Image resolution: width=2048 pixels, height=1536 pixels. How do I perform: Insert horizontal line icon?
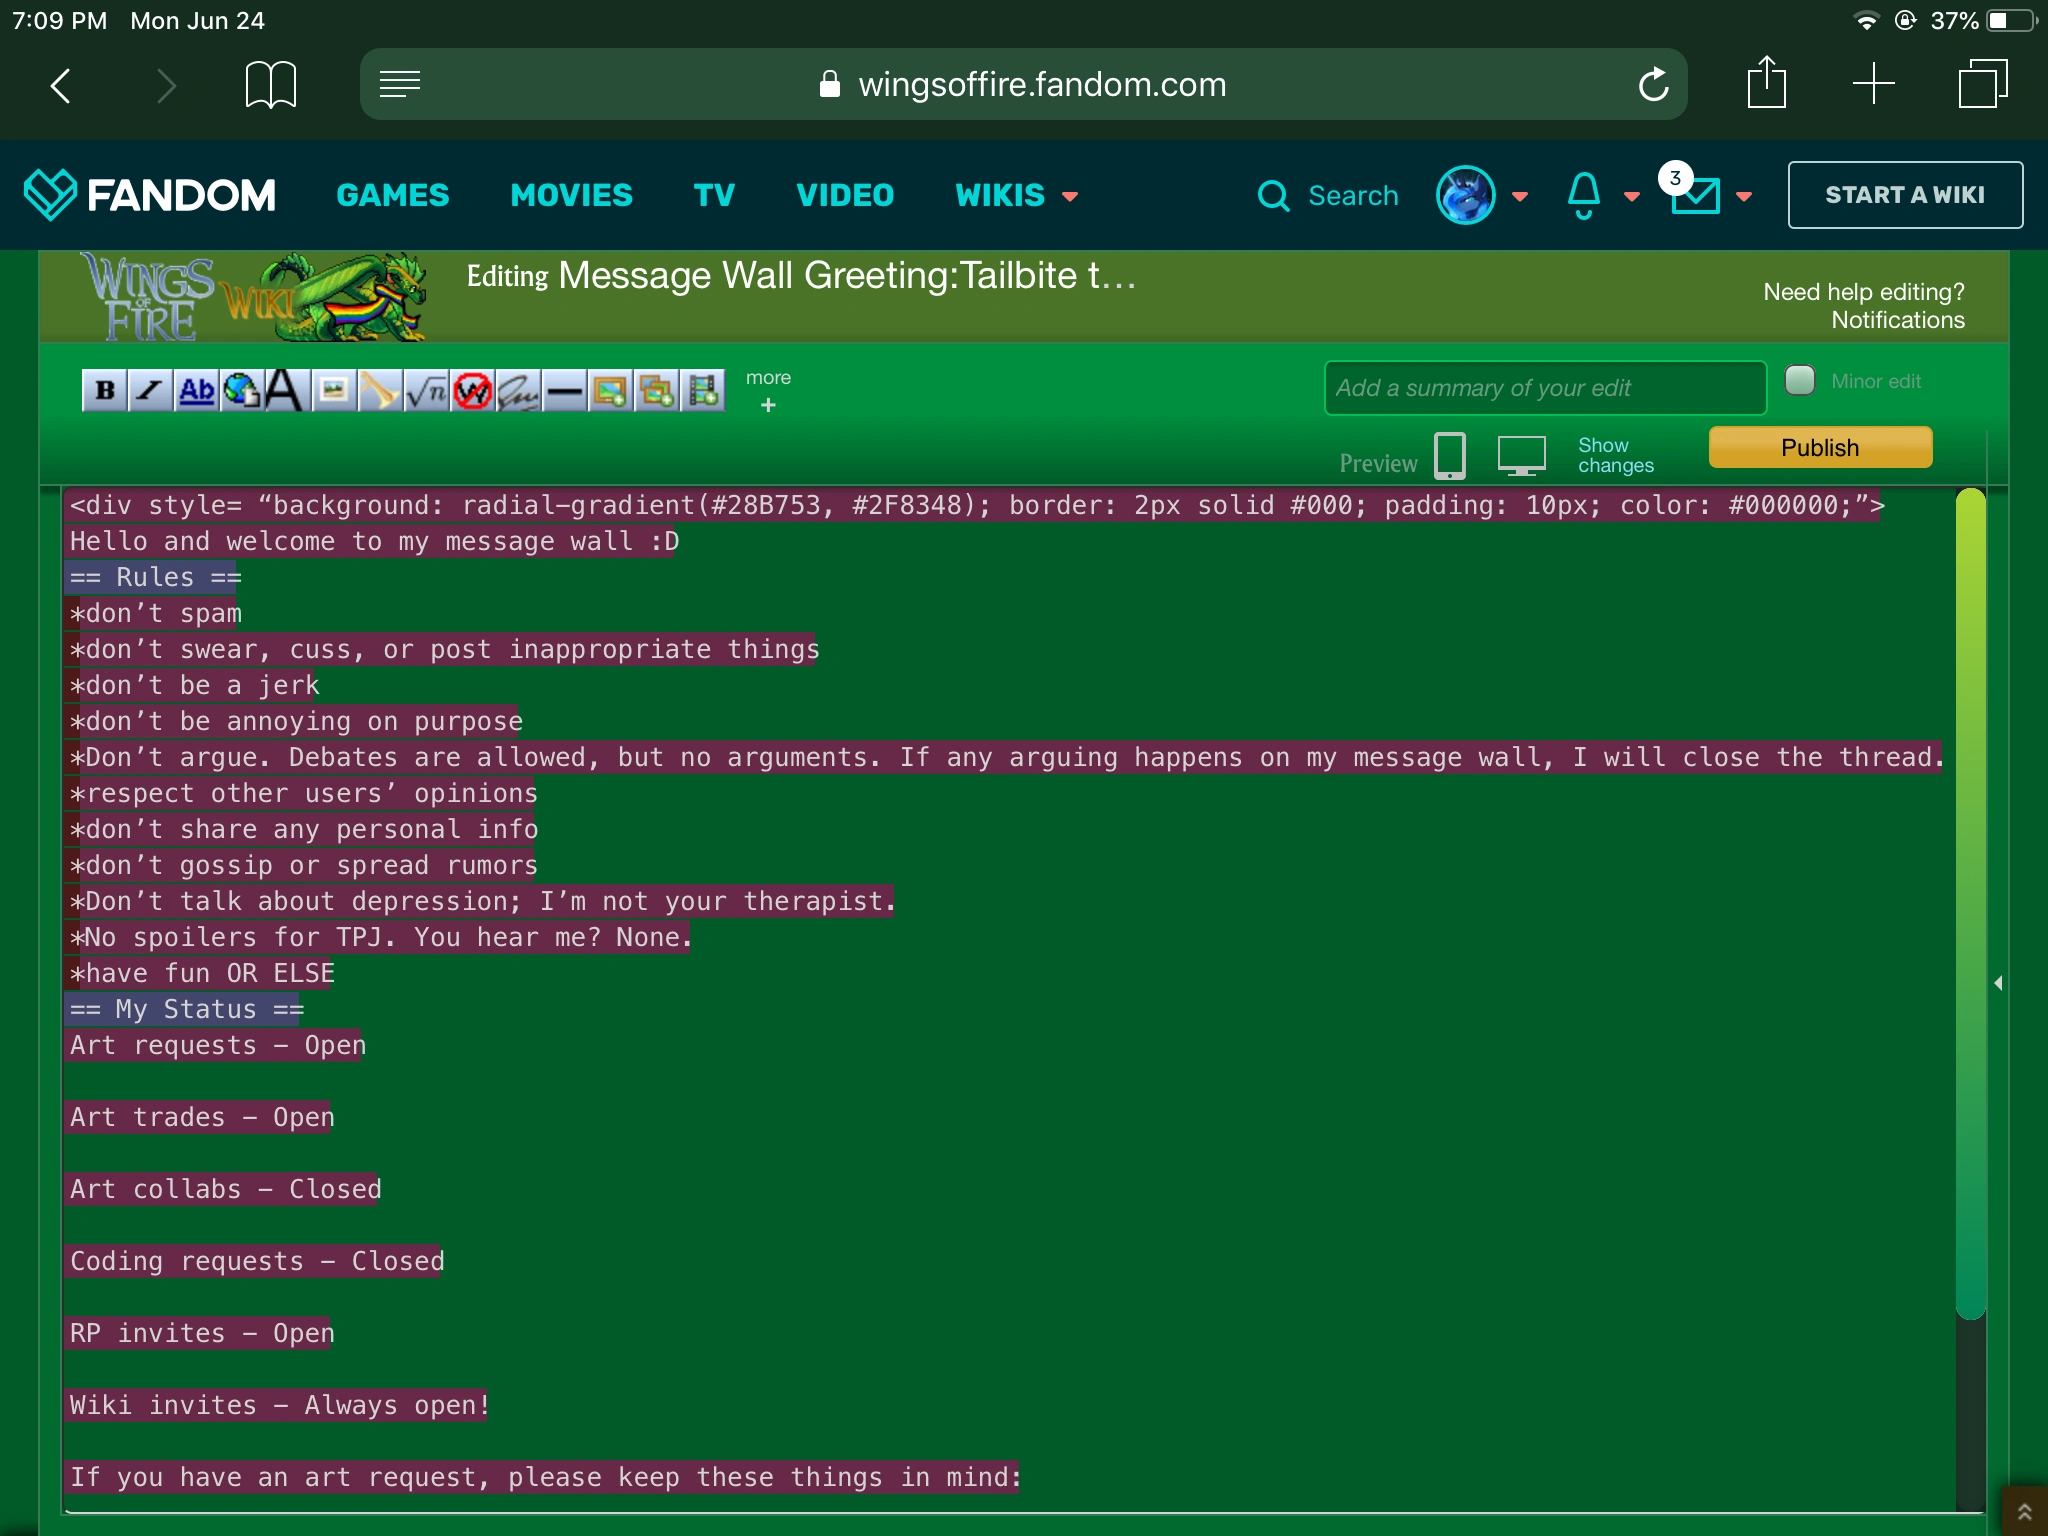coord(565,390)
